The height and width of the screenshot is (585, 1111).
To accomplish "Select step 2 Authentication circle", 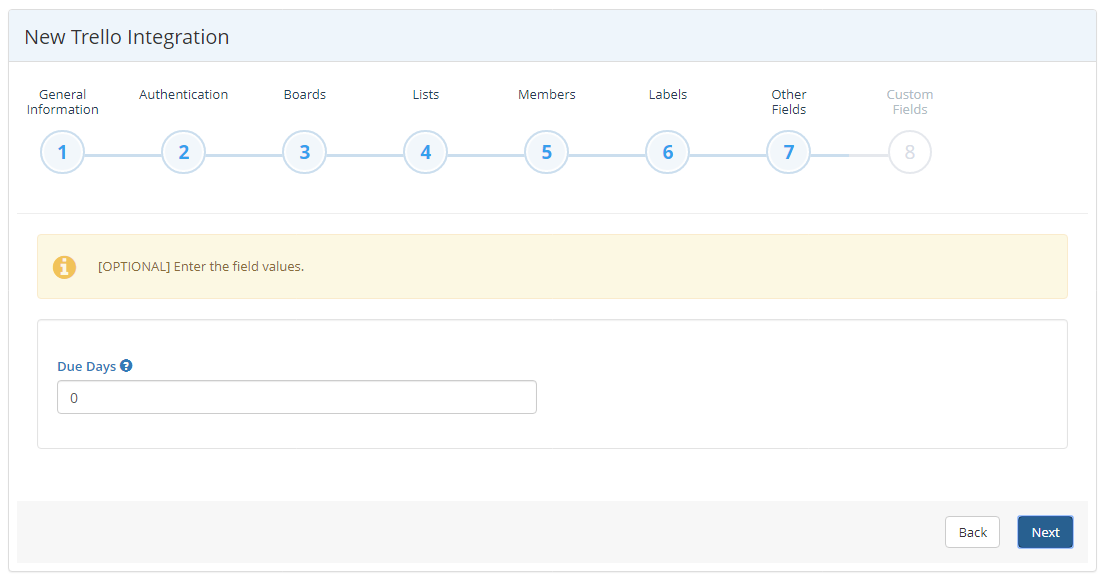I will coord(183,152).
